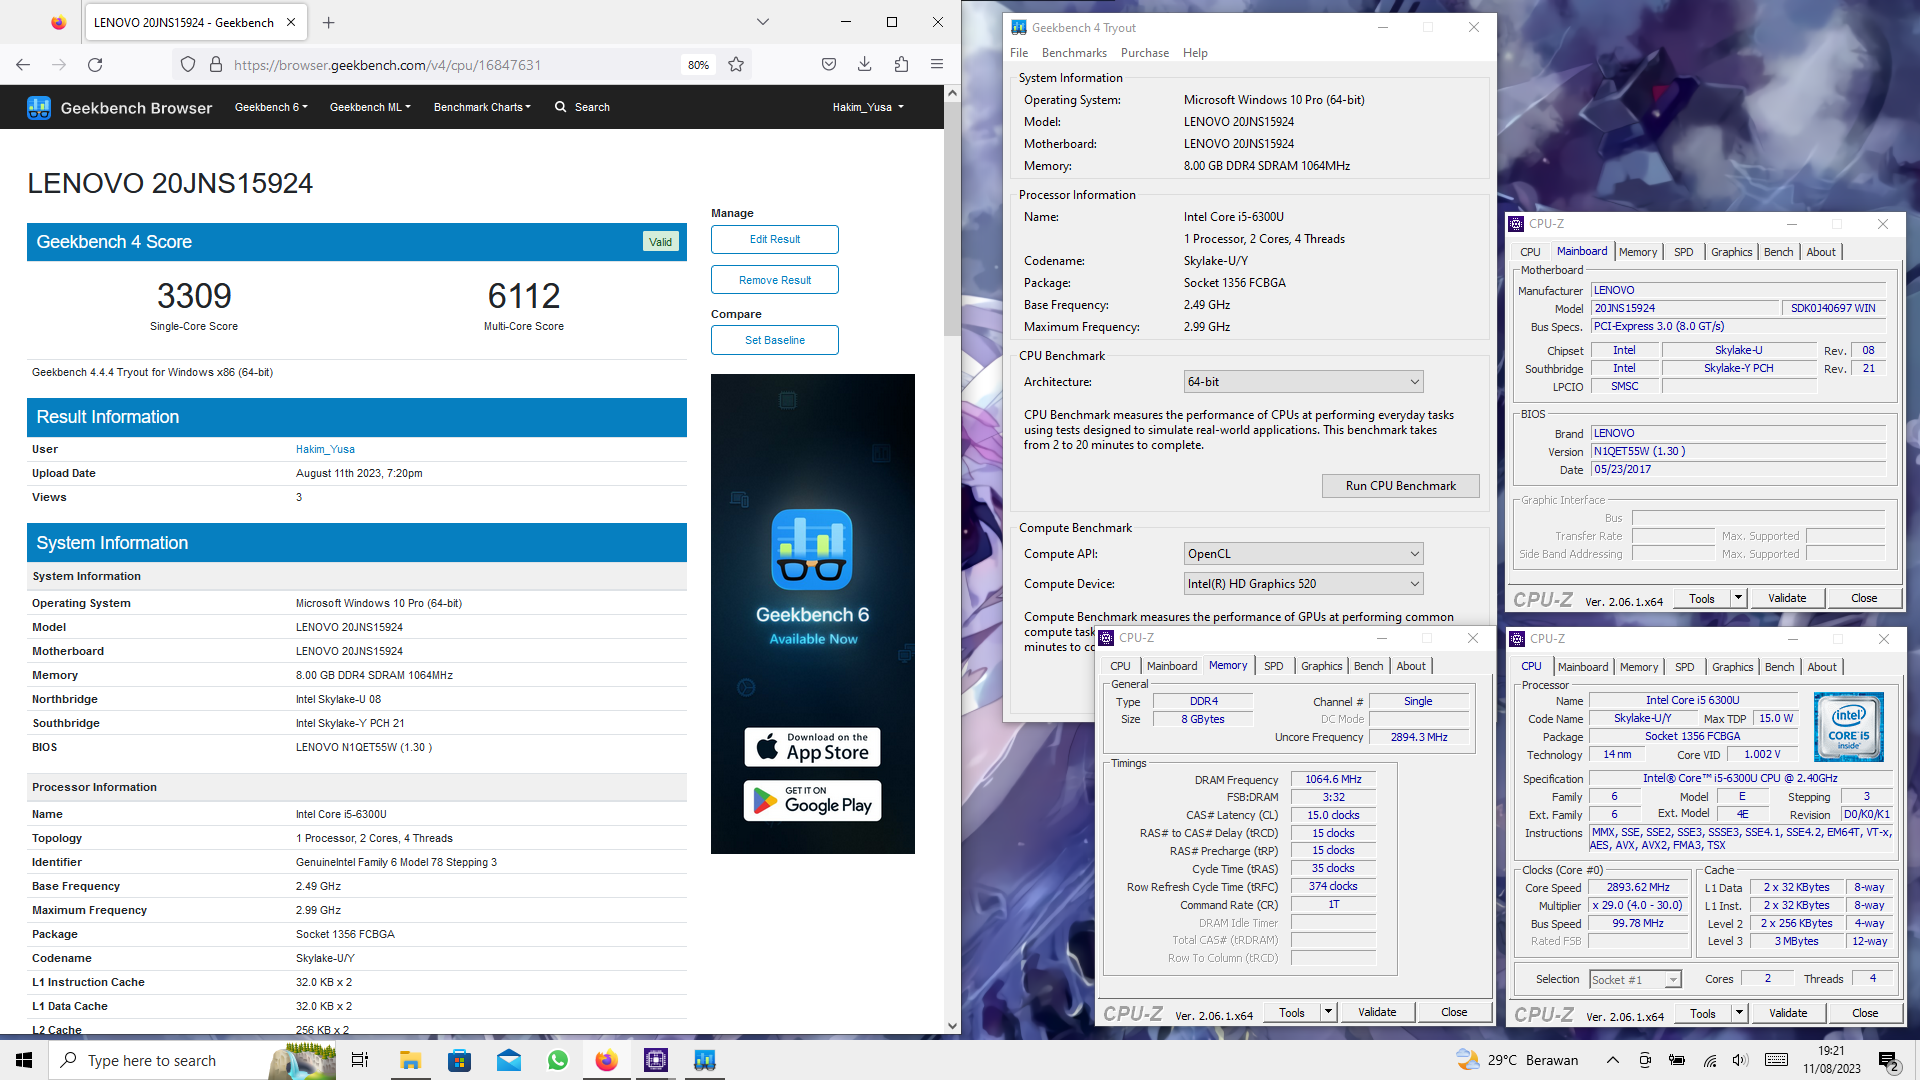1920x1080 pixels.
Task: Switch to Graphics tab in Memory CPU-Z window
Action: (1321, 666)
